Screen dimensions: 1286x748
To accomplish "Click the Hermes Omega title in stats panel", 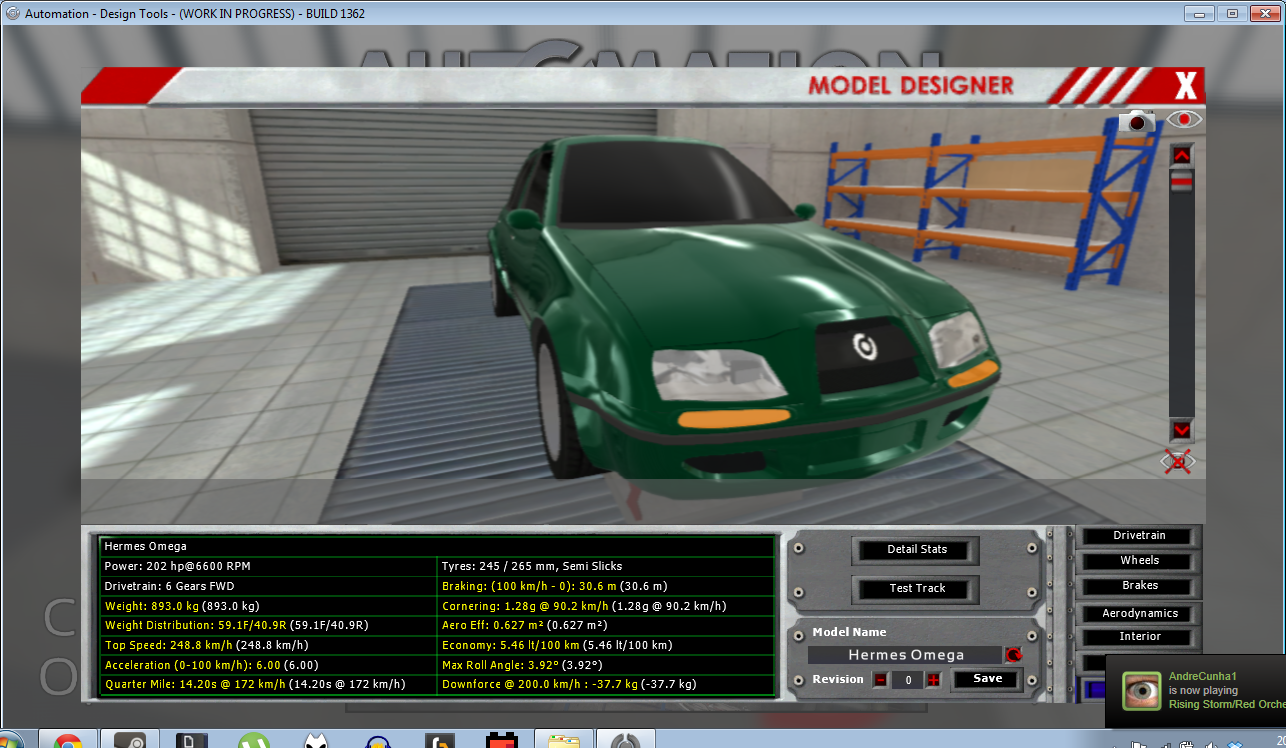I will point(146,547).
